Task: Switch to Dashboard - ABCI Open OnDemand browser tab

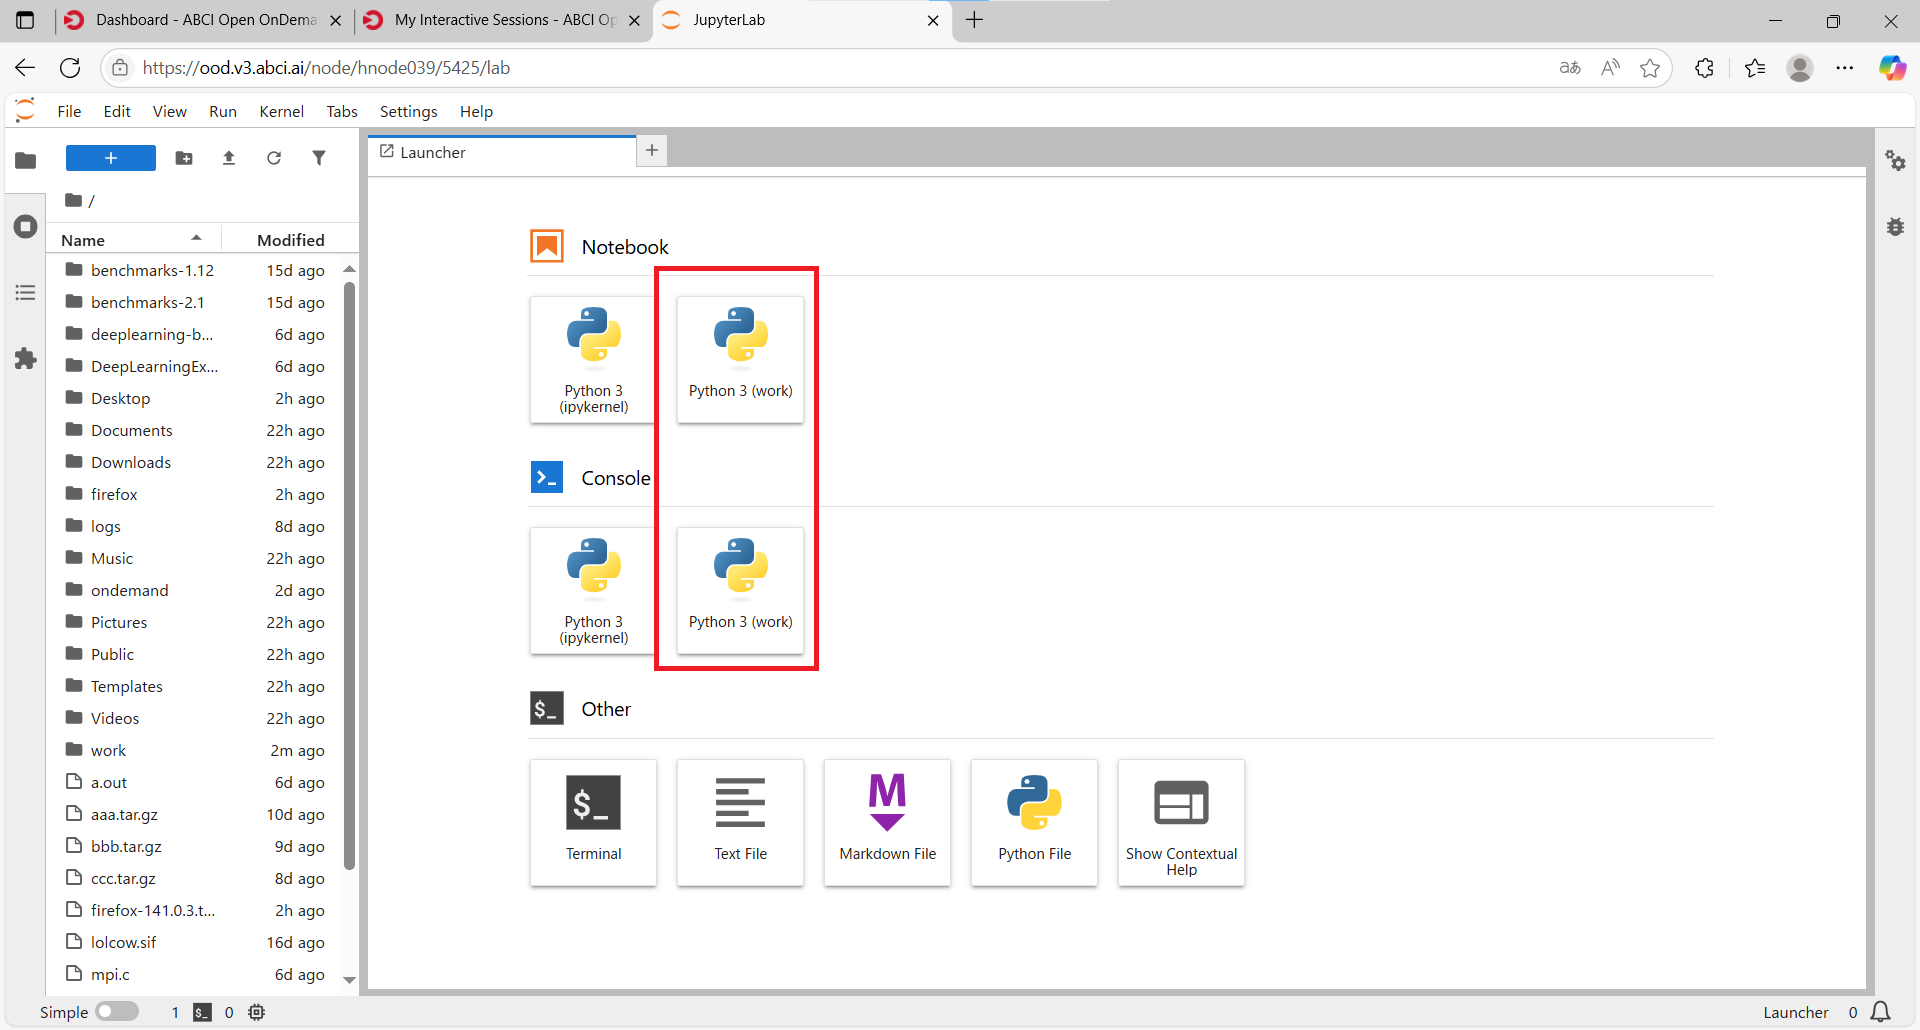Action: (x=204, y=20)
